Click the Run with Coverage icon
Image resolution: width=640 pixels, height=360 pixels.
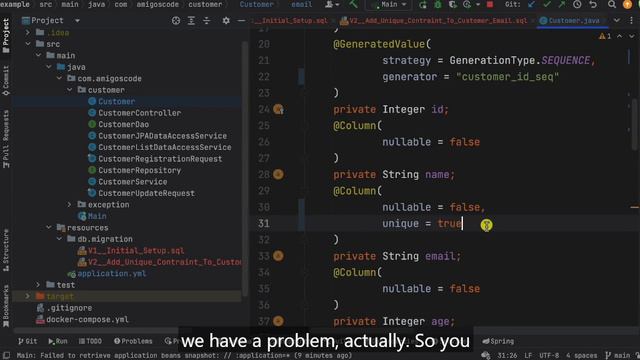pyautogui.click(x=453, y=4)
